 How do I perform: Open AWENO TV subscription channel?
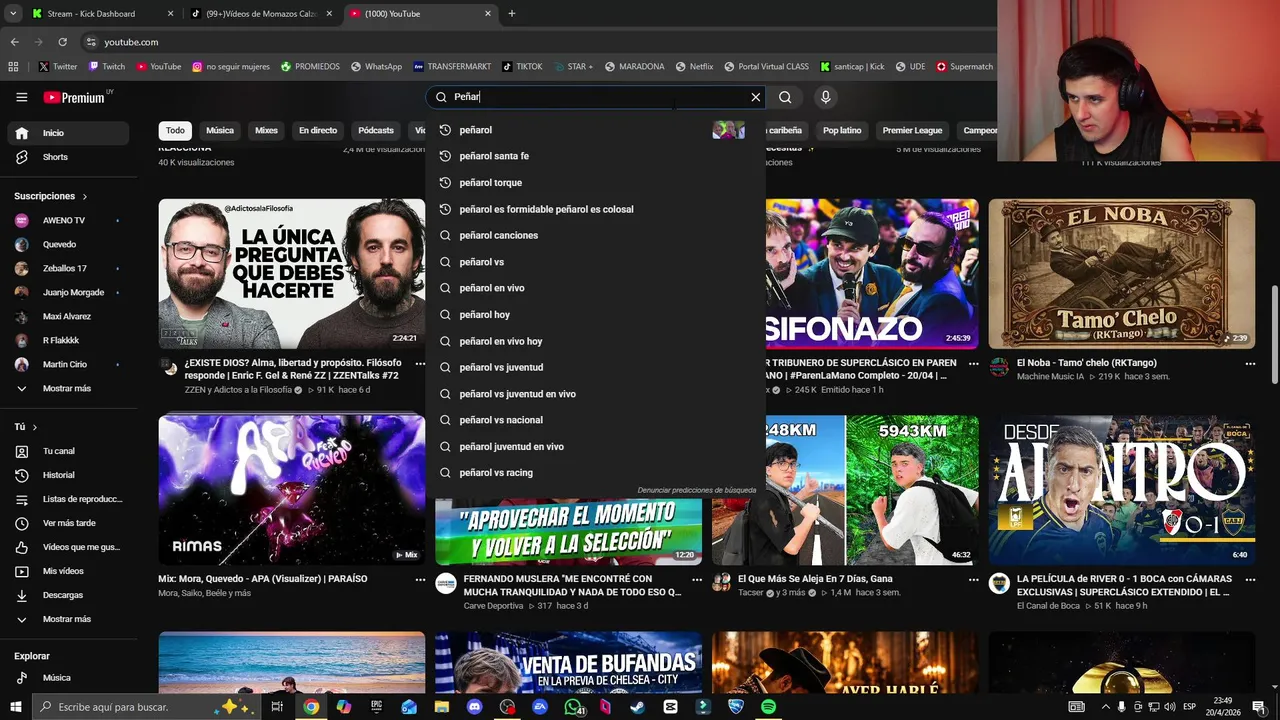pyautogui.click(x=68, y=220)
